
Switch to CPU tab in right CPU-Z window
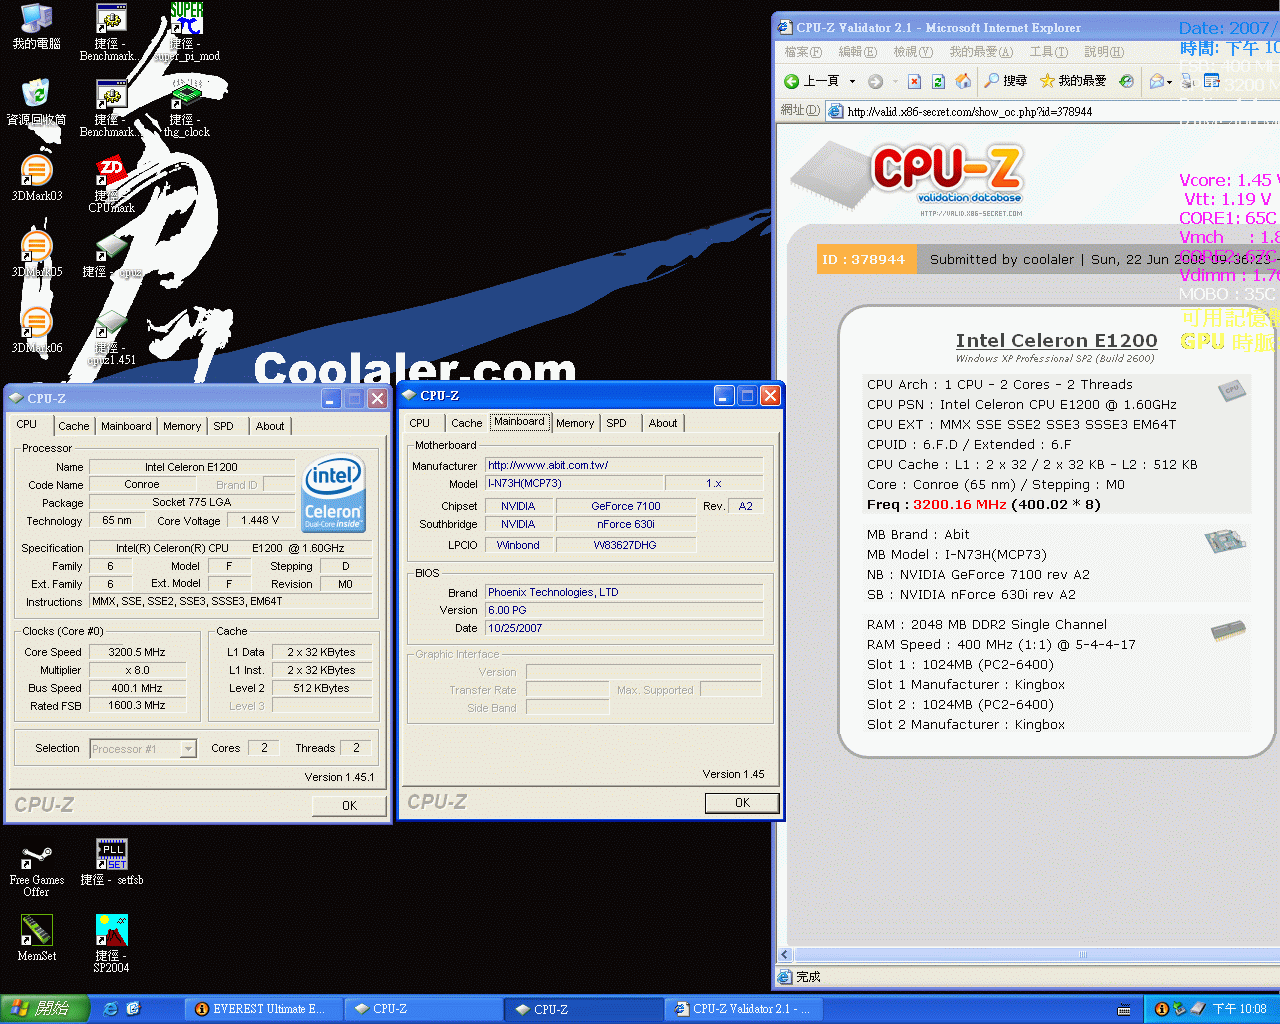click(x=420, y=423)
